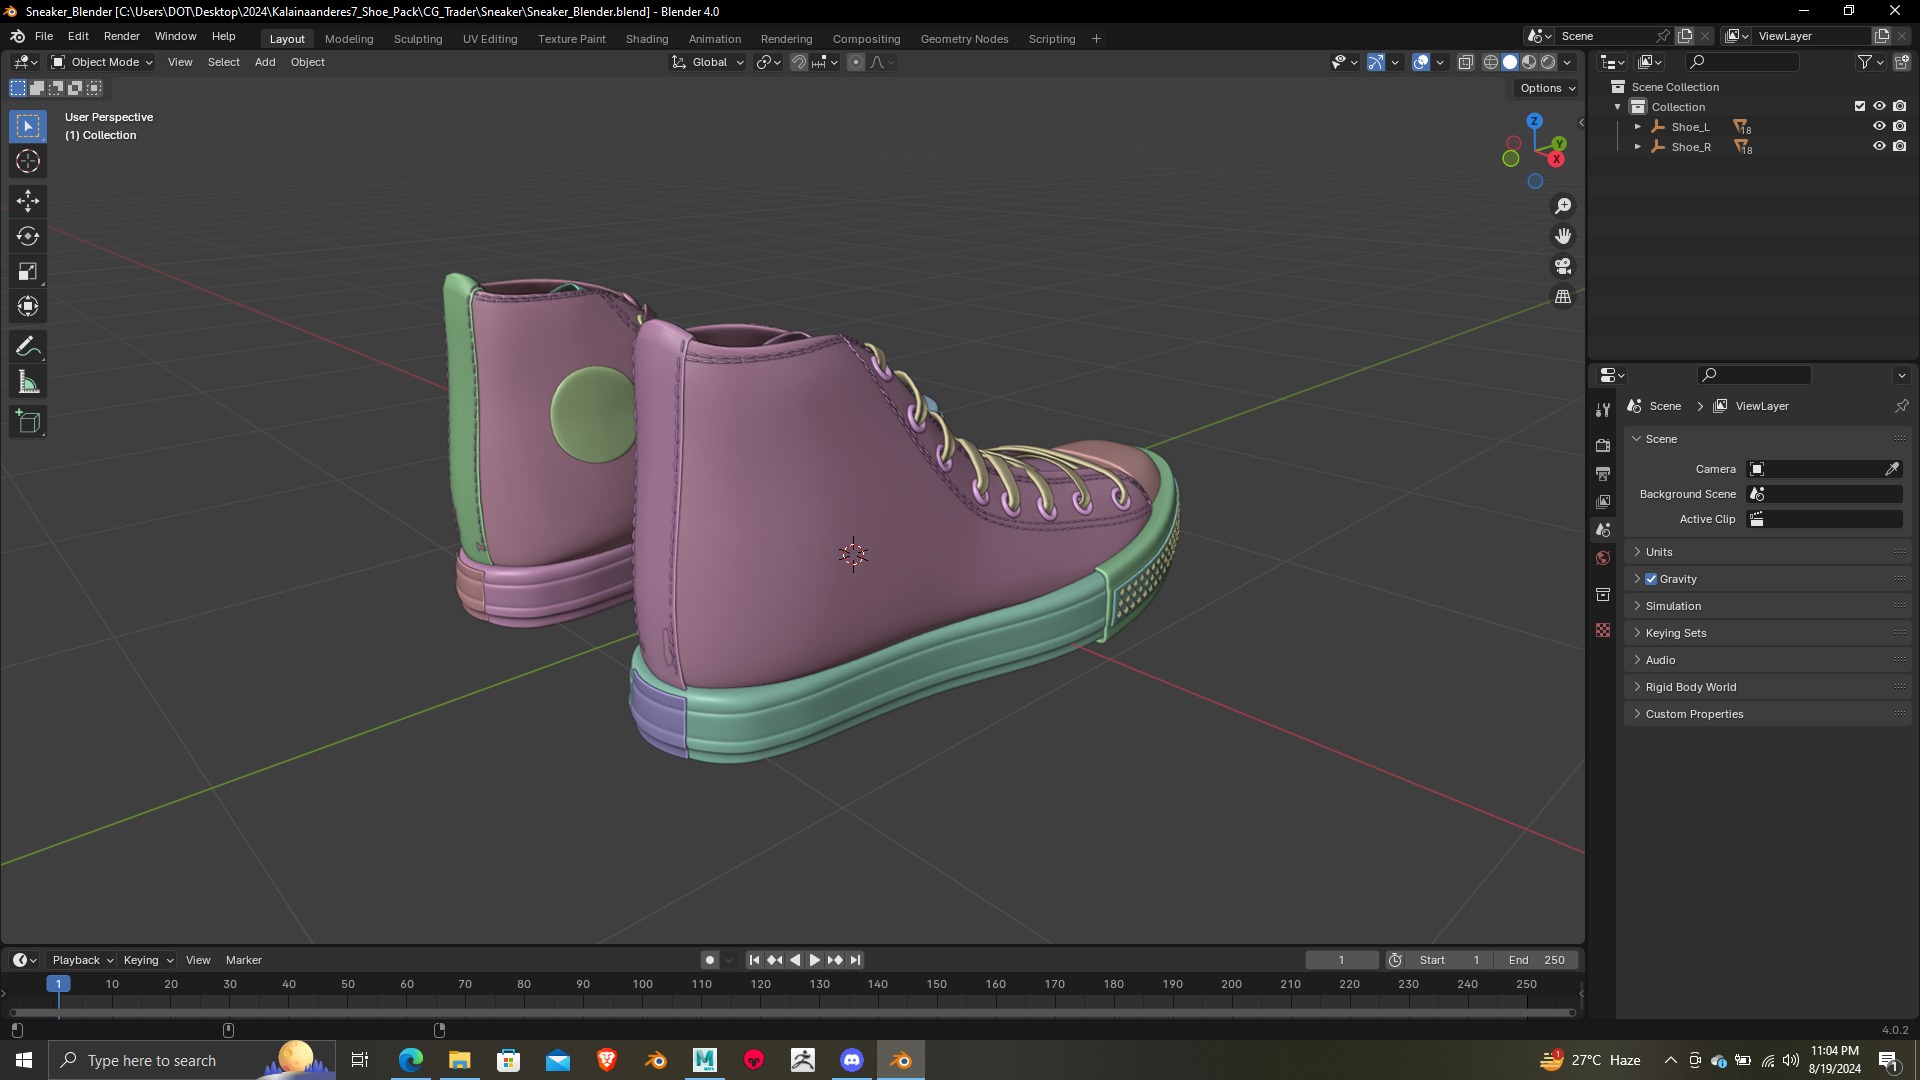The image size is (1920, 1080).
Task: Switch to rendered viewport shading
Action: pos(1548,62)
